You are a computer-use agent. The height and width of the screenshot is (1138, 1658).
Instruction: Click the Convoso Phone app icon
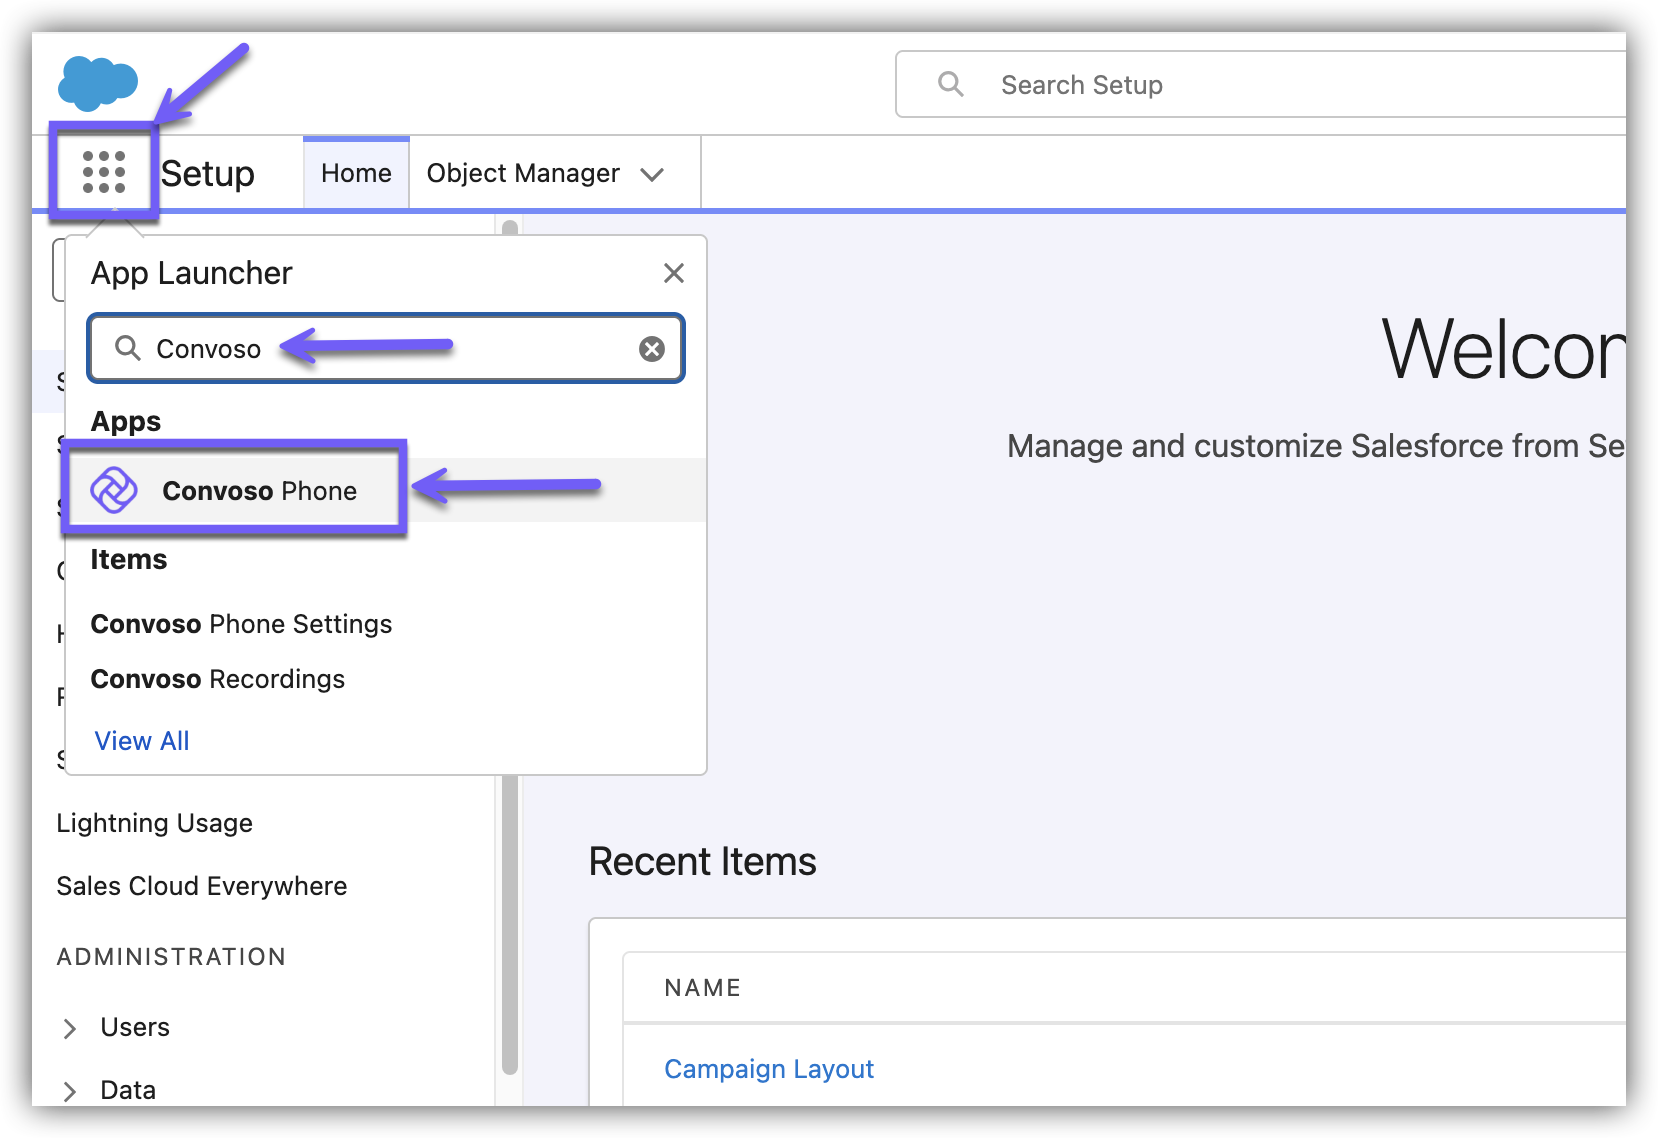[x=114, y=490]
